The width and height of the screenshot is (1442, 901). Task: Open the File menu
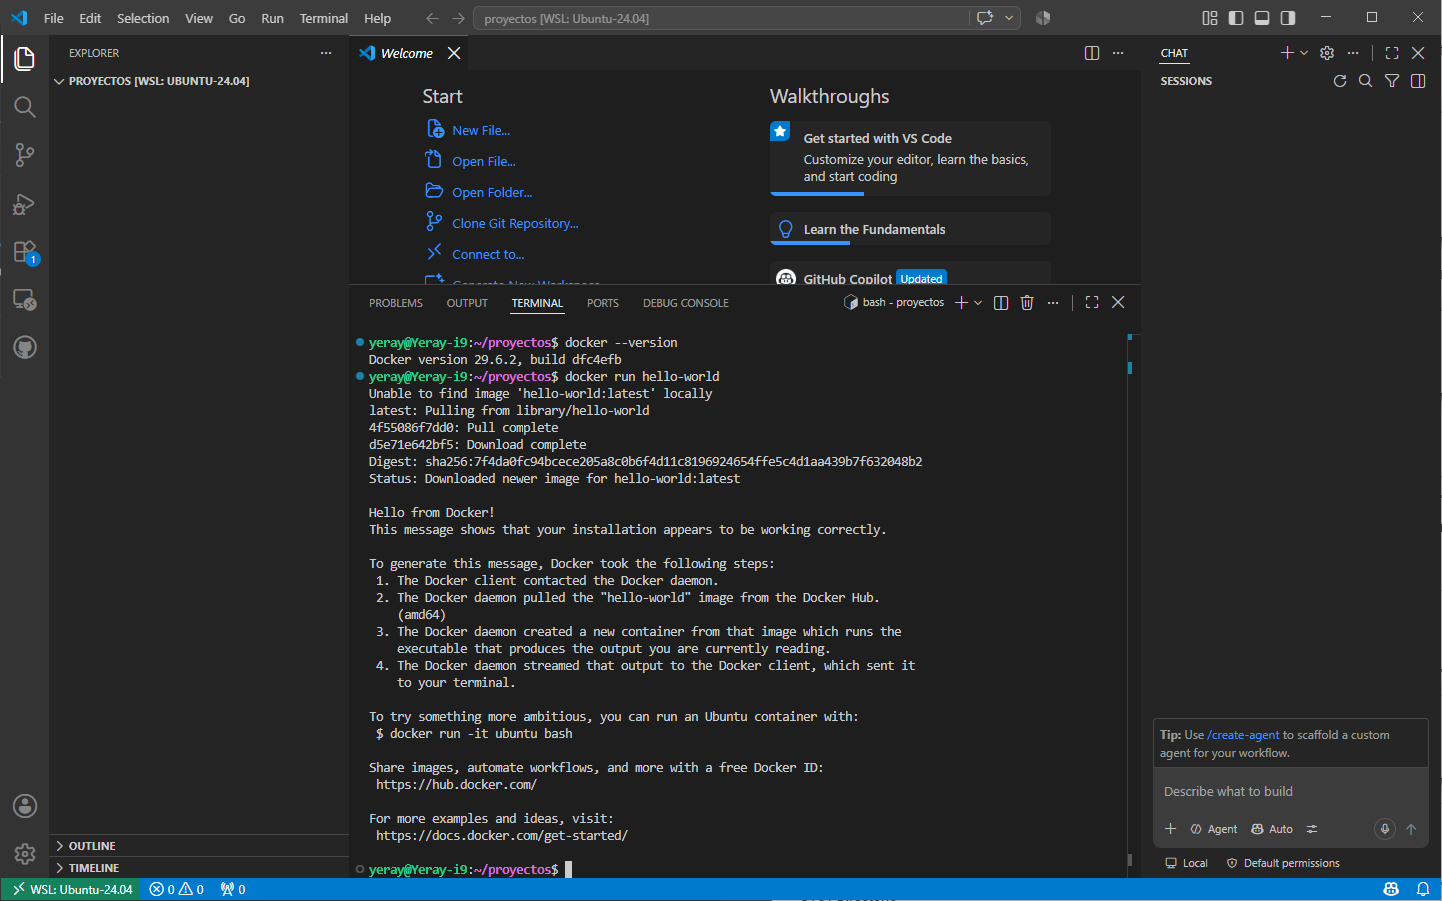pos(54,18)
